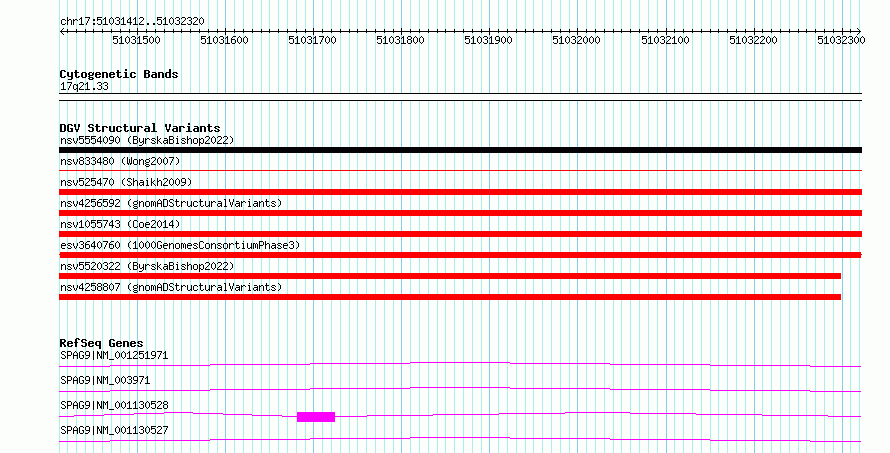Click the red nsv4258807 variant bar
Viewport: 890px width, 453px height.
point(450,297)
